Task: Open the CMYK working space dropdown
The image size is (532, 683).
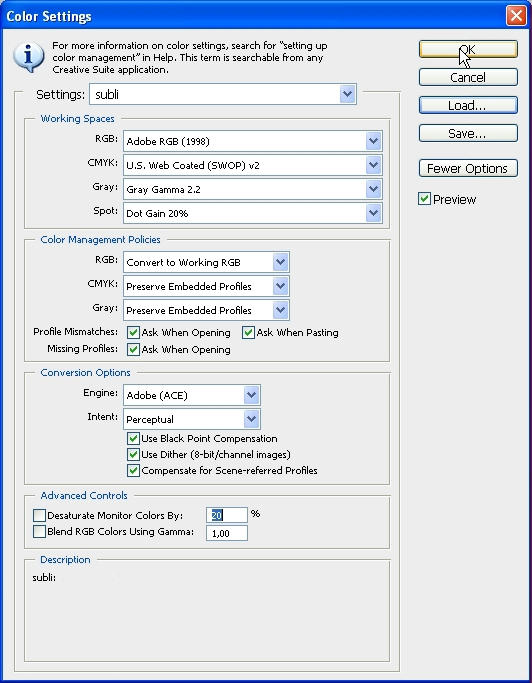Action: click(x=253, y=165)
